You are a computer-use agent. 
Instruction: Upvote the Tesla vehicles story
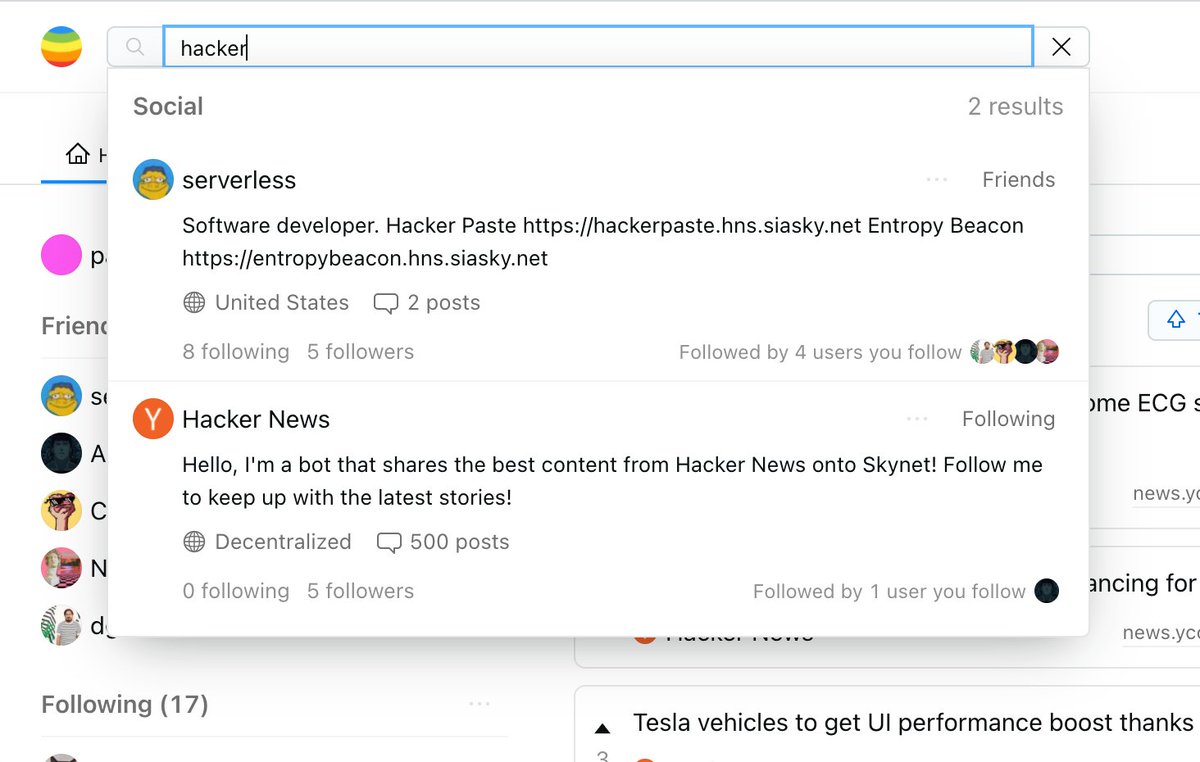[x=602, y=727]
